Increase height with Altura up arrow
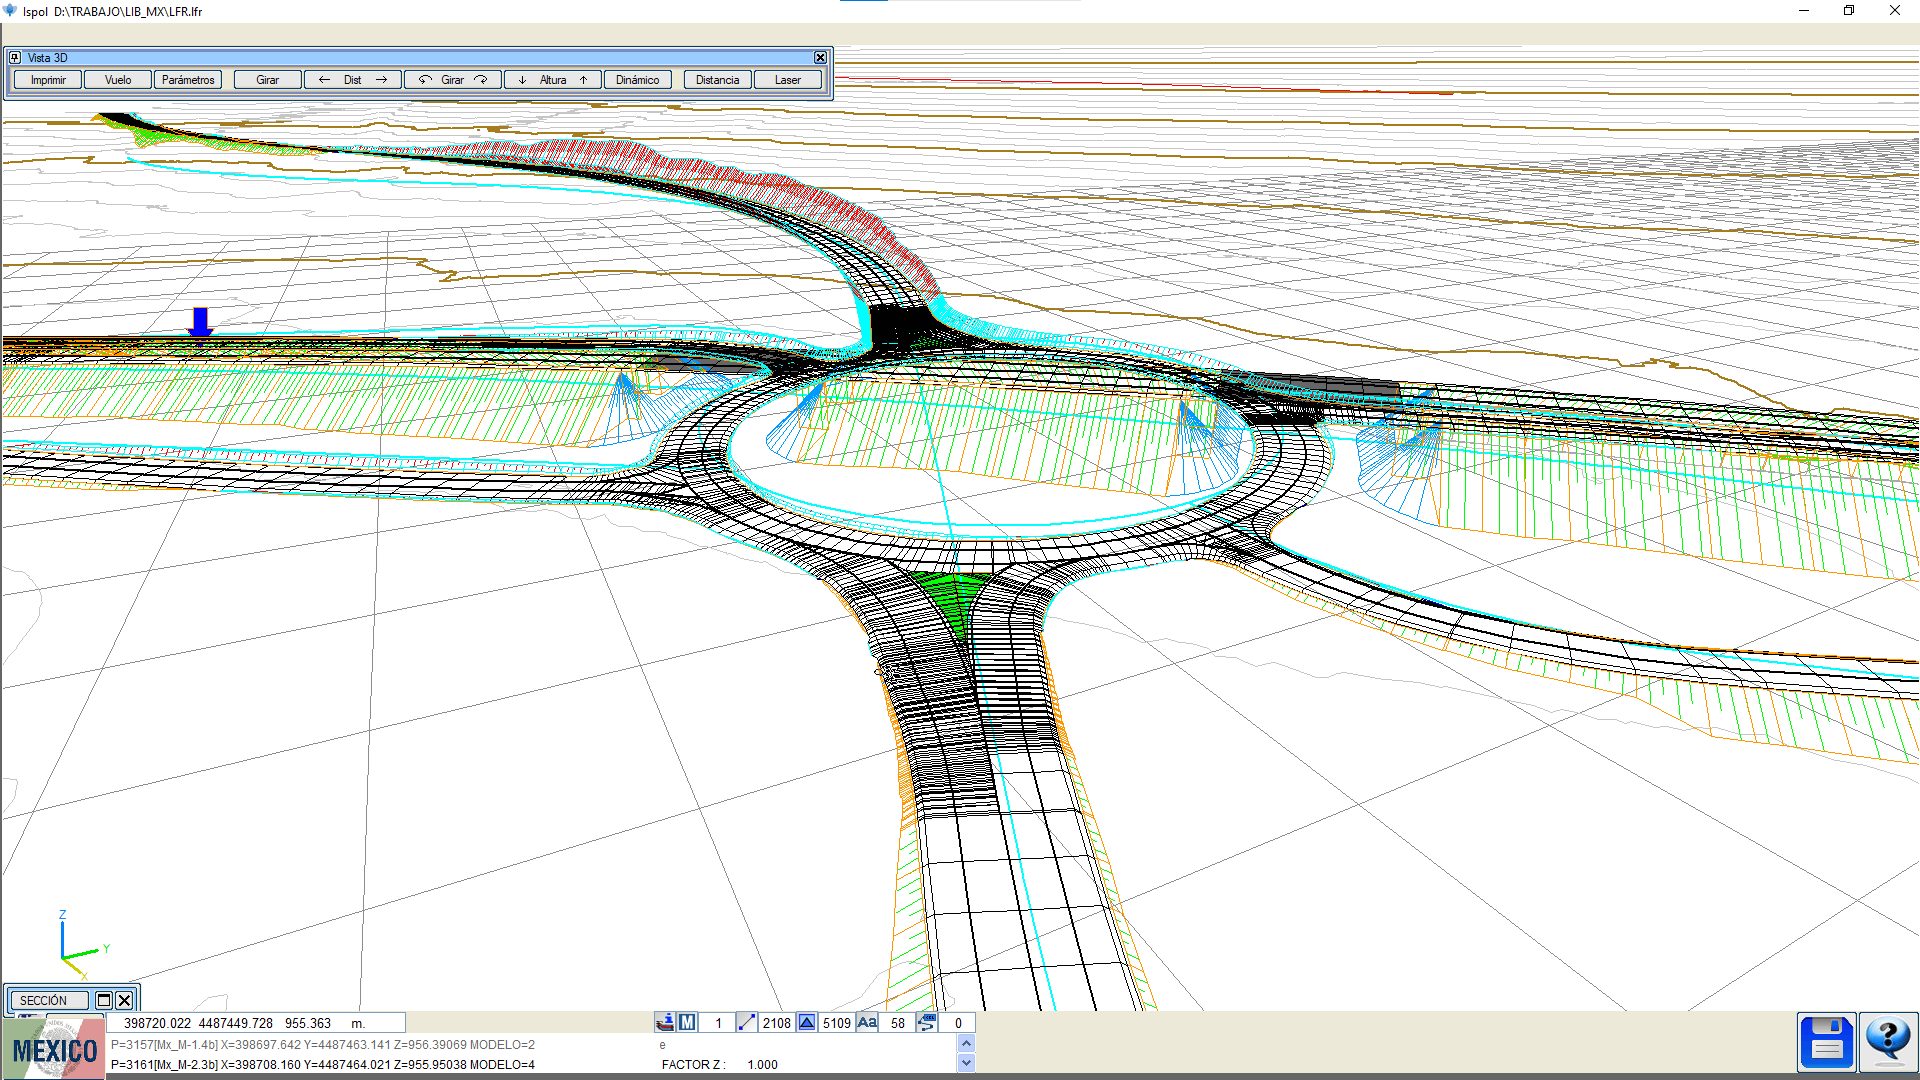This screenshot has width=1920, height=1080. [583, 80]
